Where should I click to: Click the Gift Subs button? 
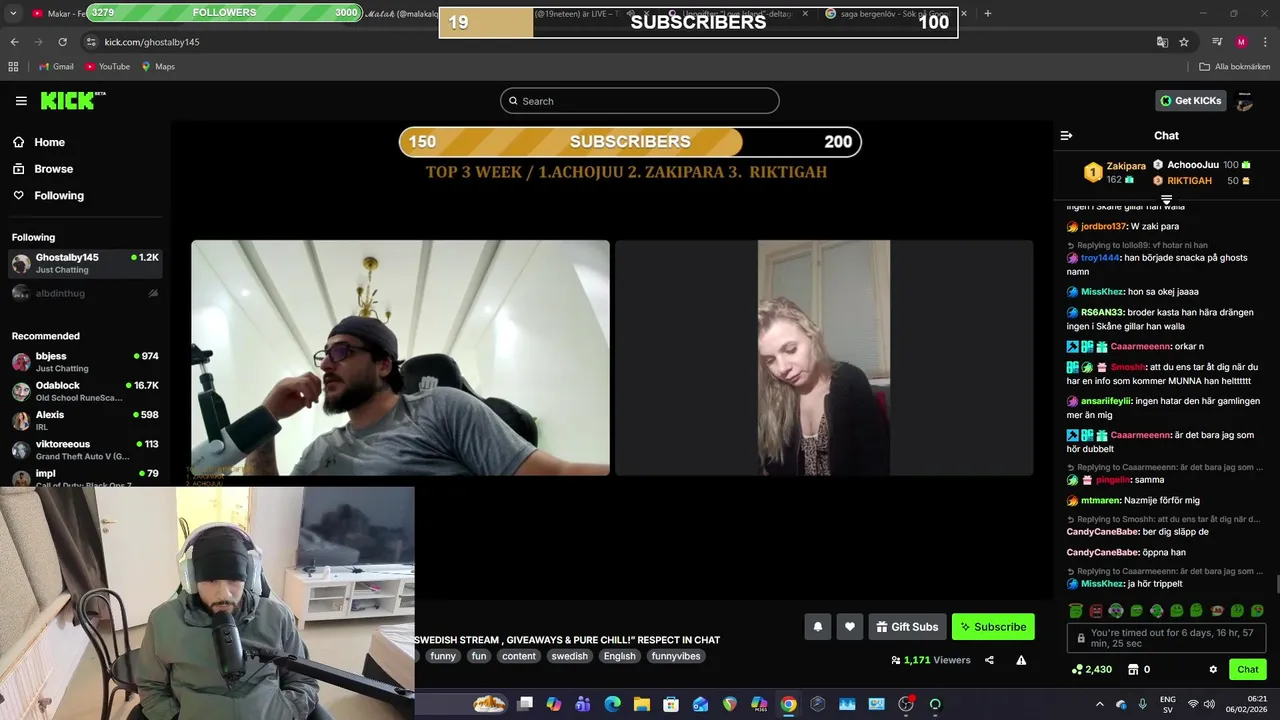click(x=907, y=627)
